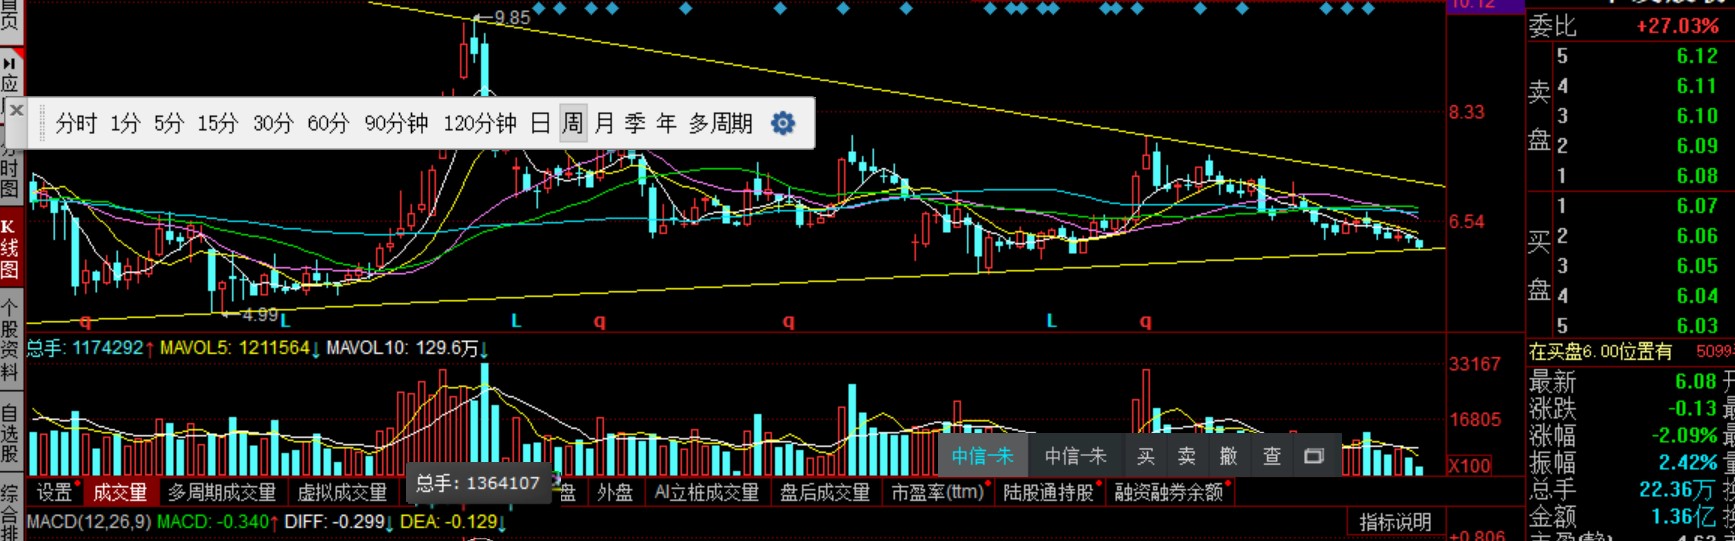Select the 90分钟 period
Image resolution: width=1735 pixels, height=541 pixels.
pos(396,124)
